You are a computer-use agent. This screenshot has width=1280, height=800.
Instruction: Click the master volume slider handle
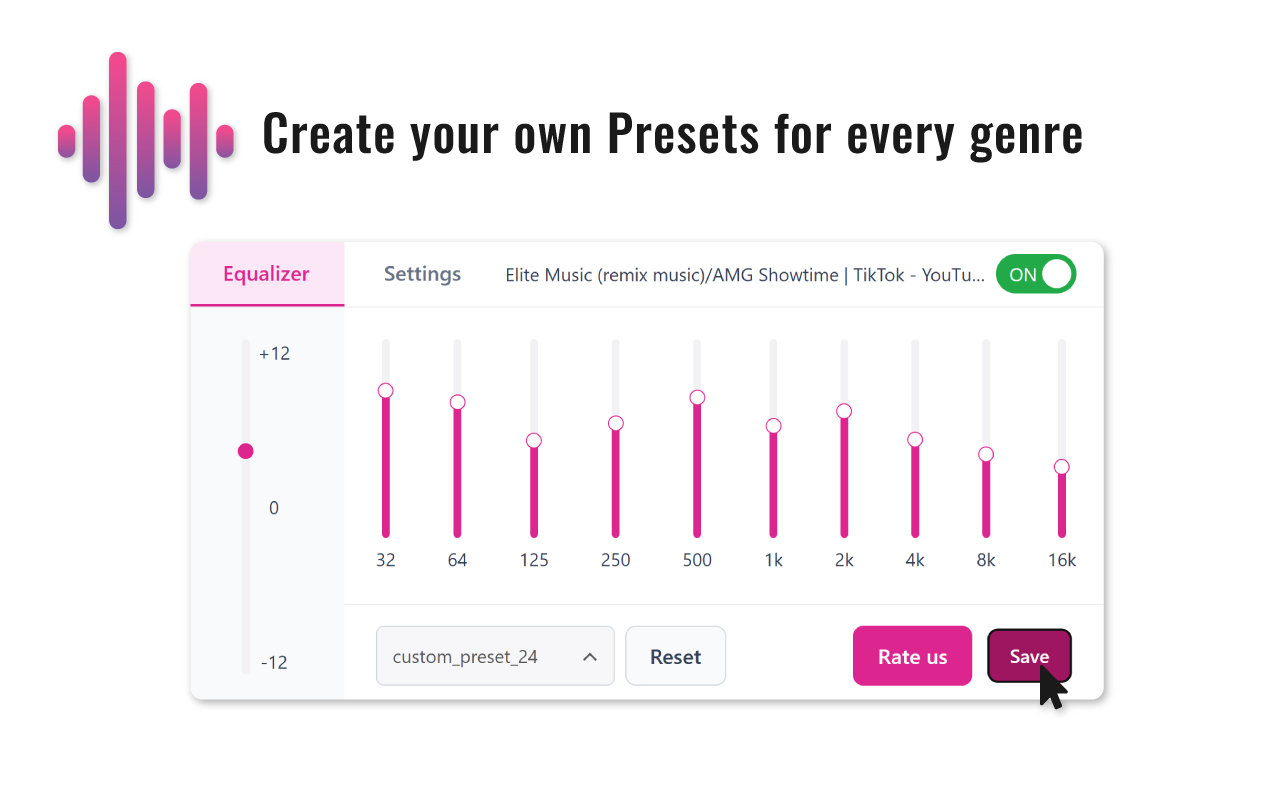(246, 452)
